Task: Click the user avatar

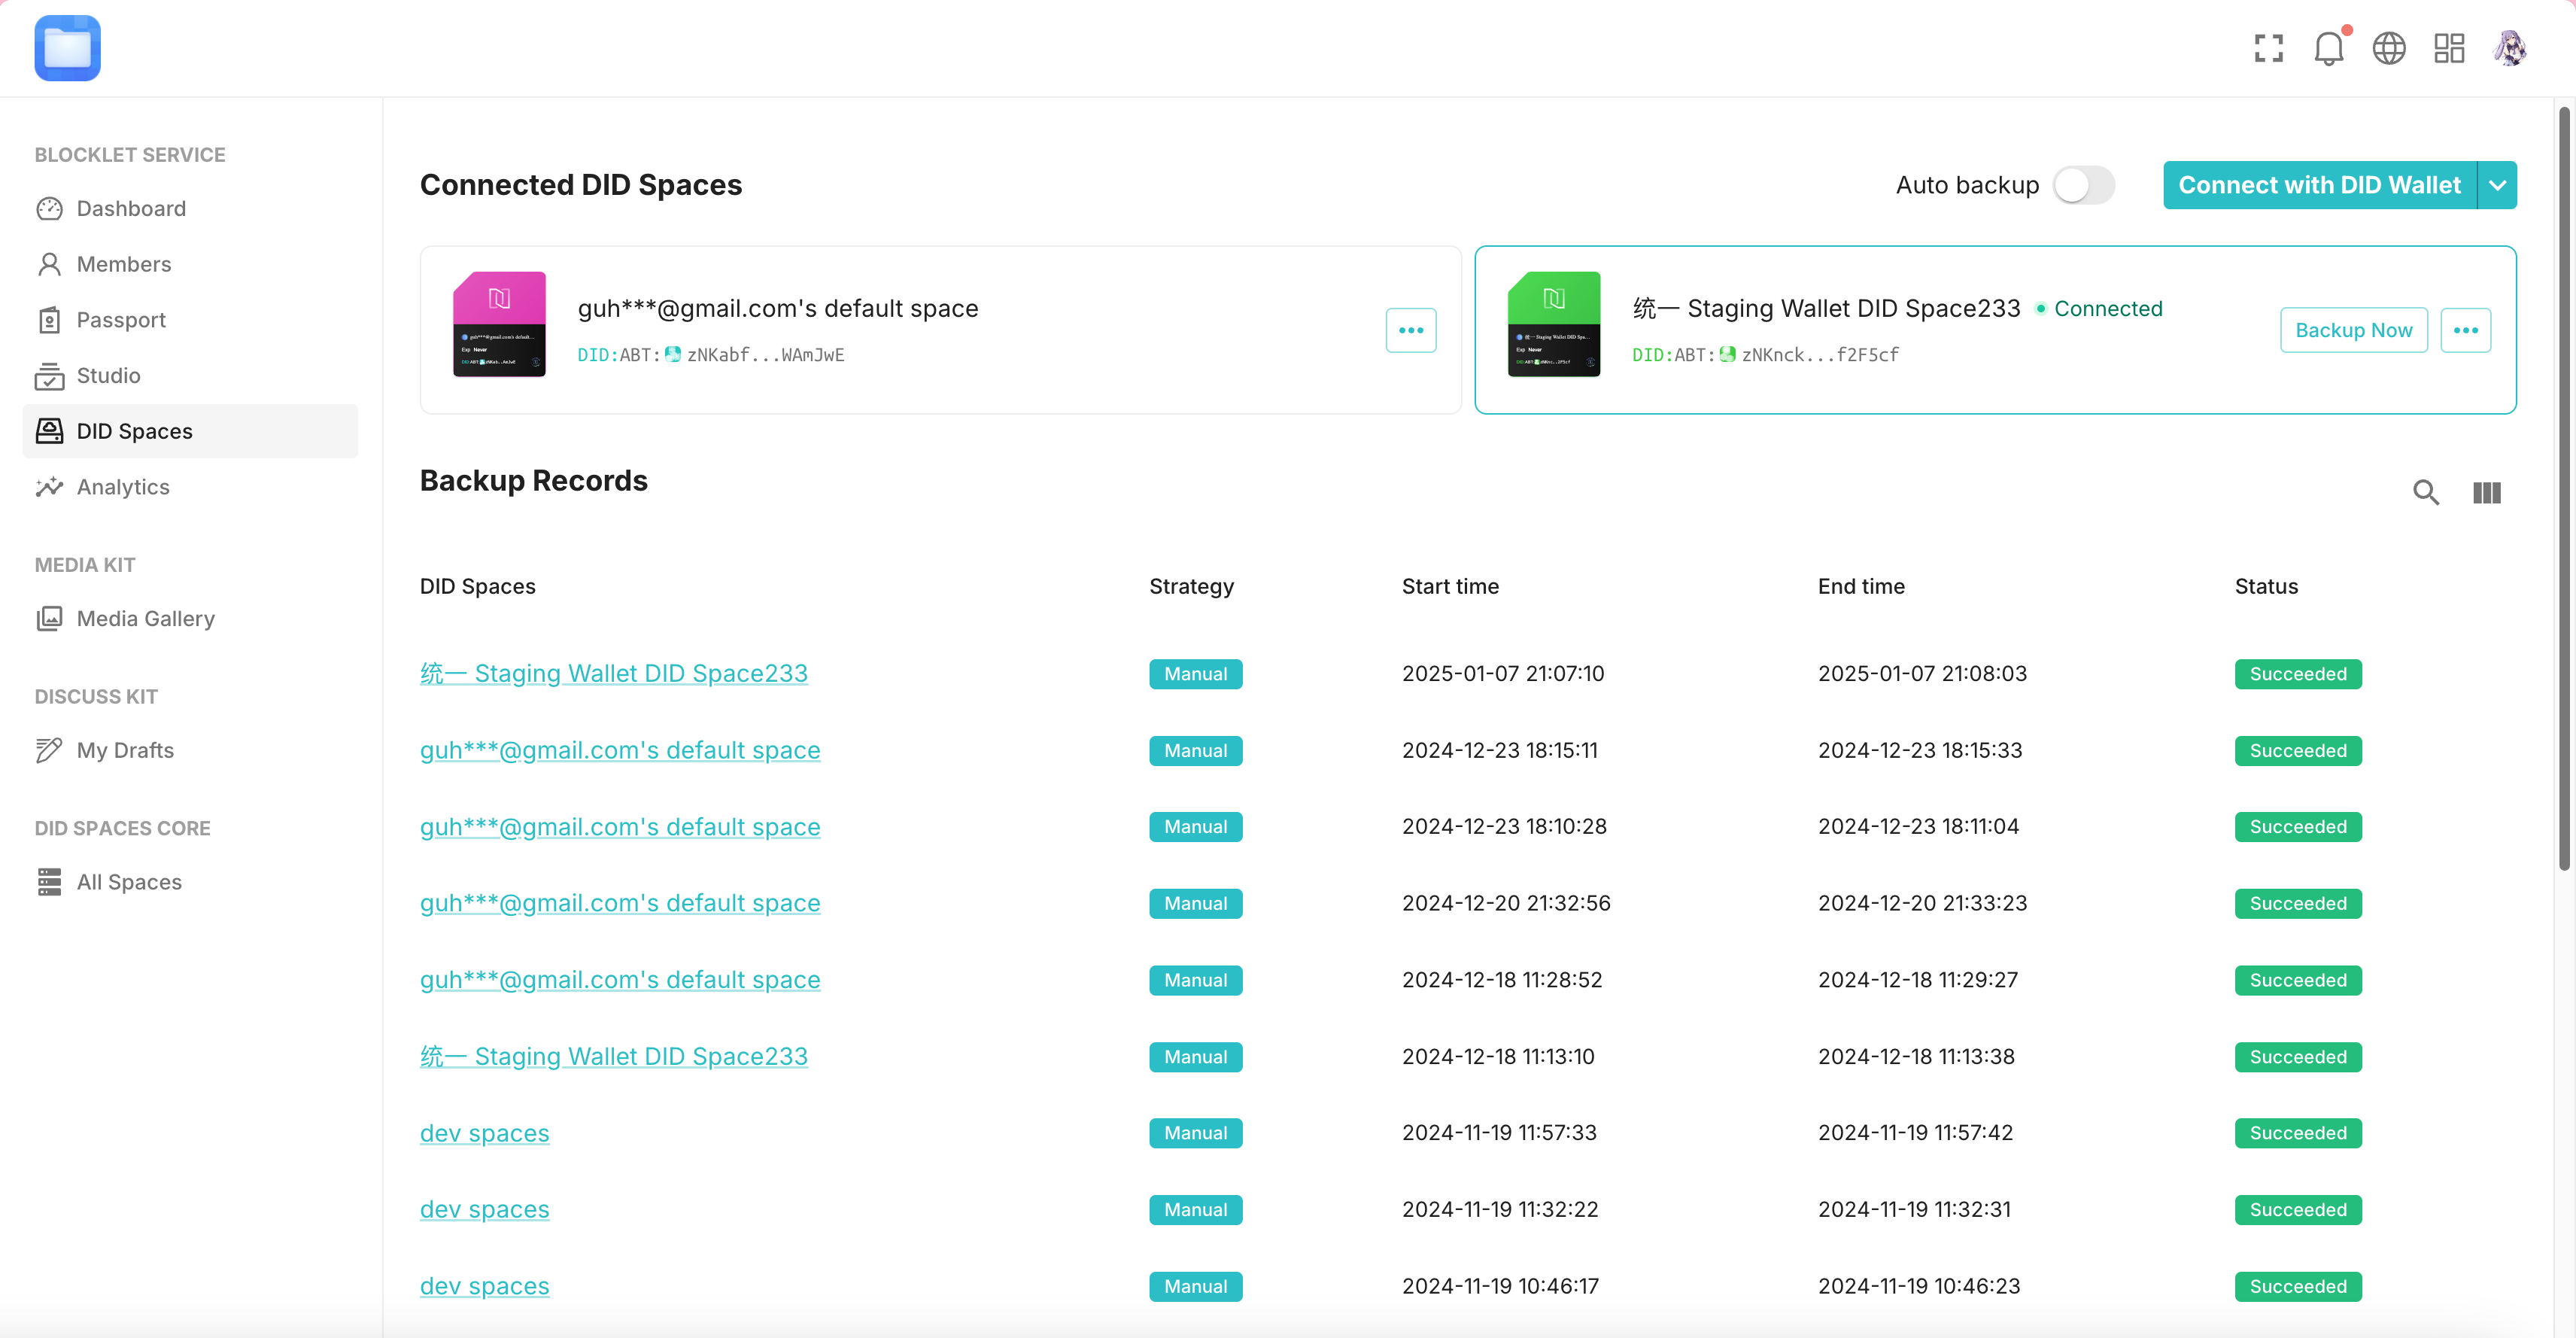Action: pos(2509,48)
